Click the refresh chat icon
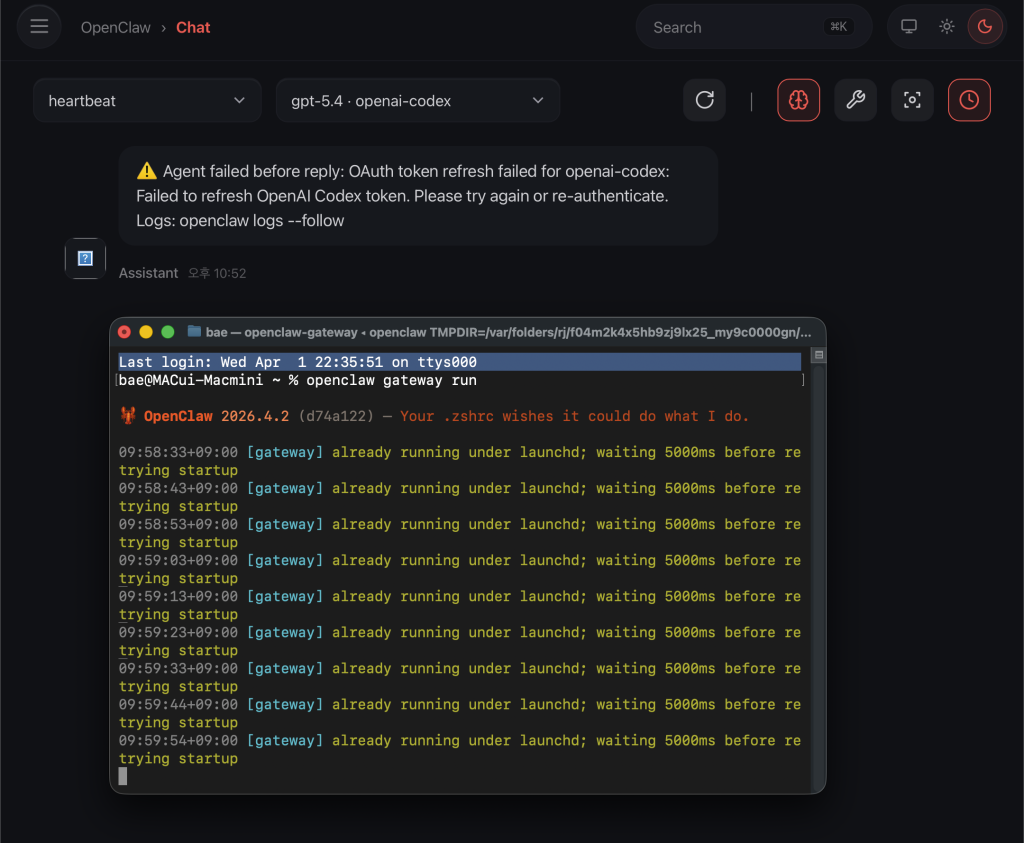1024x843 pixels. [704, 100]
